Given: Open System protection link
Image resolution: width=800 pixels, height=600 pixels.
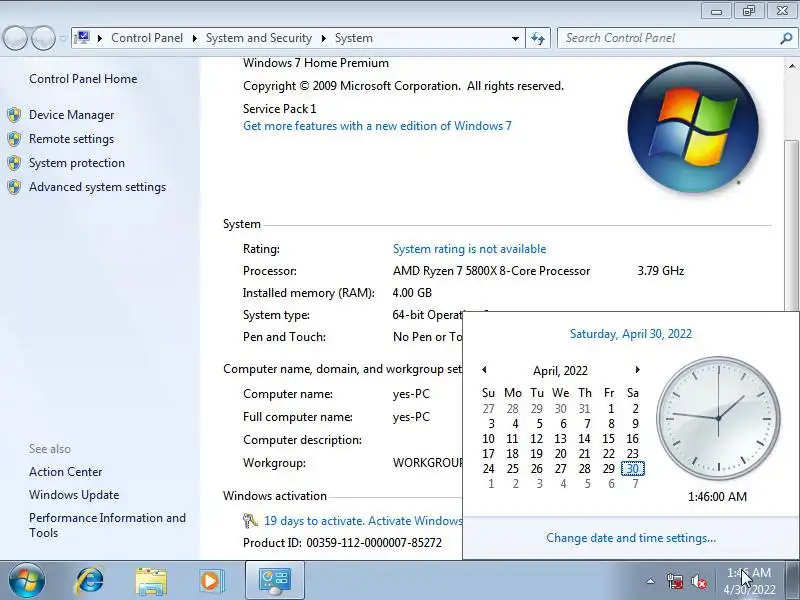Looking at the screenshot, I should point(77,163).
